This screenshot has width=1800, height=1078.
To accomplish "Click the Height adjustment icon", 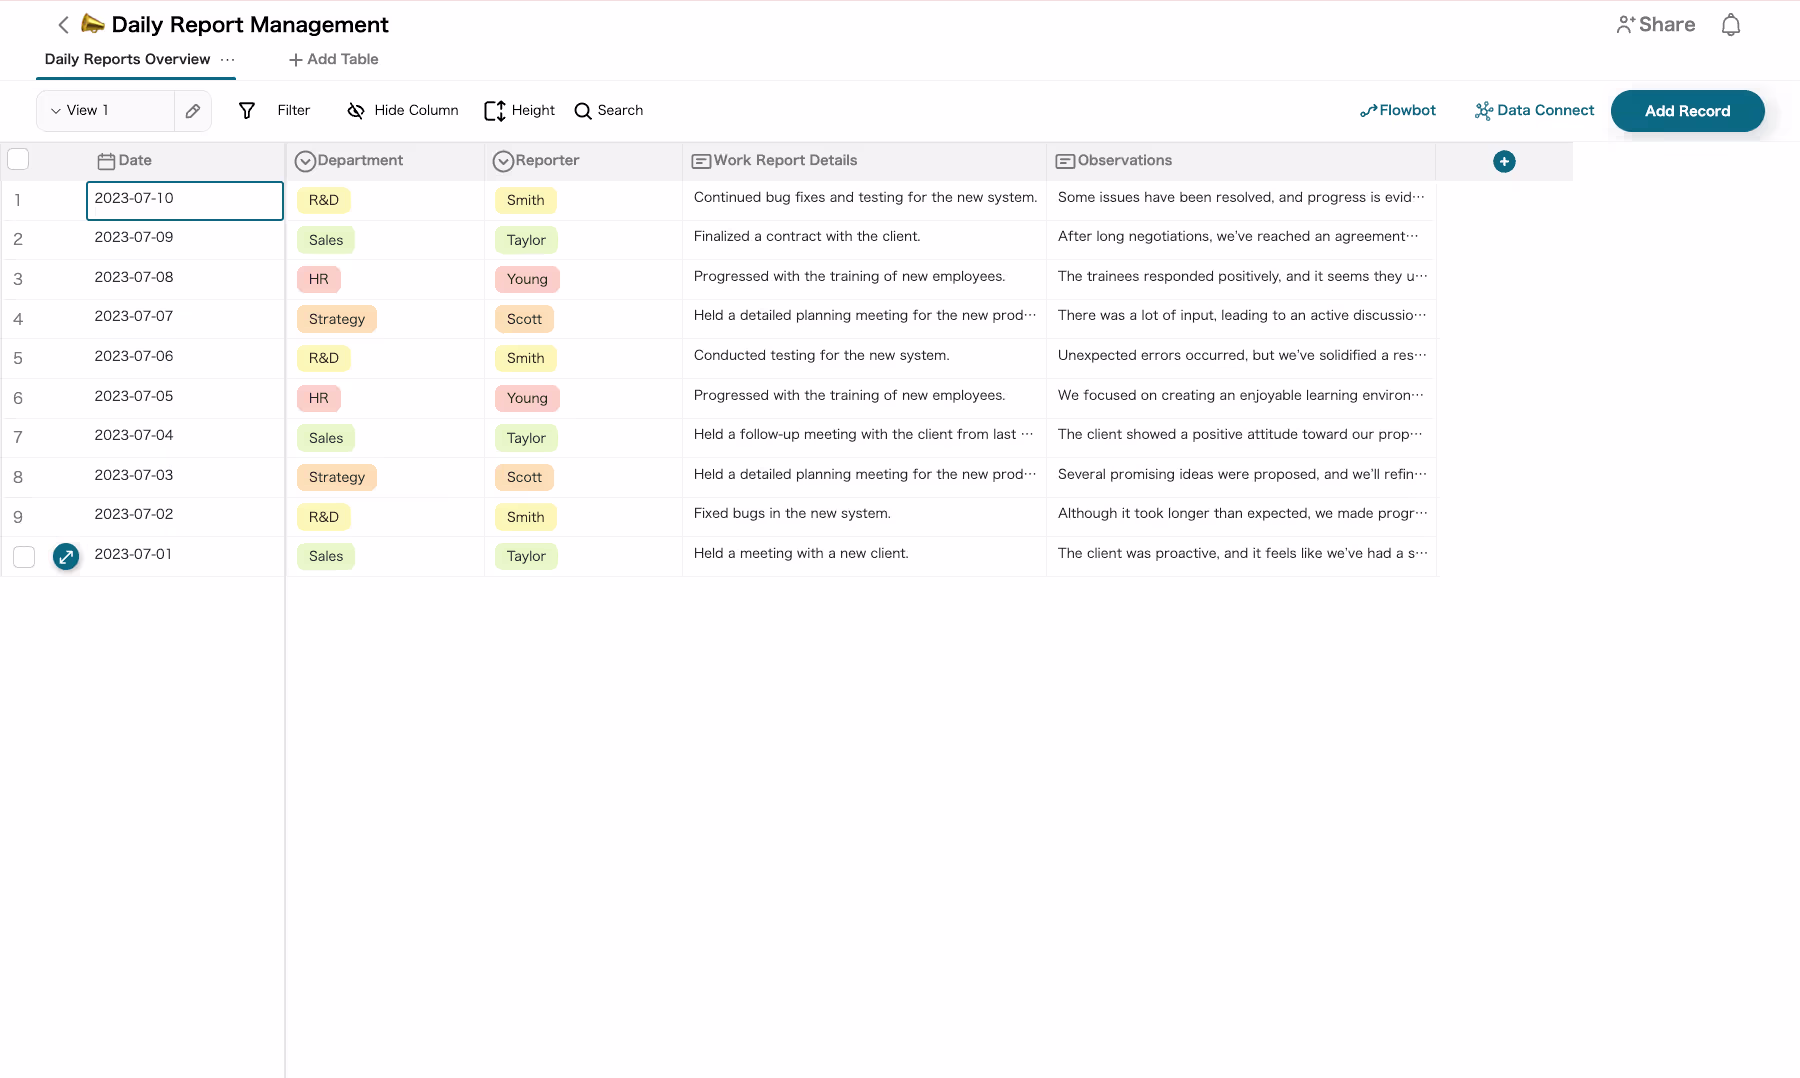I will click(x=496, y=110).
